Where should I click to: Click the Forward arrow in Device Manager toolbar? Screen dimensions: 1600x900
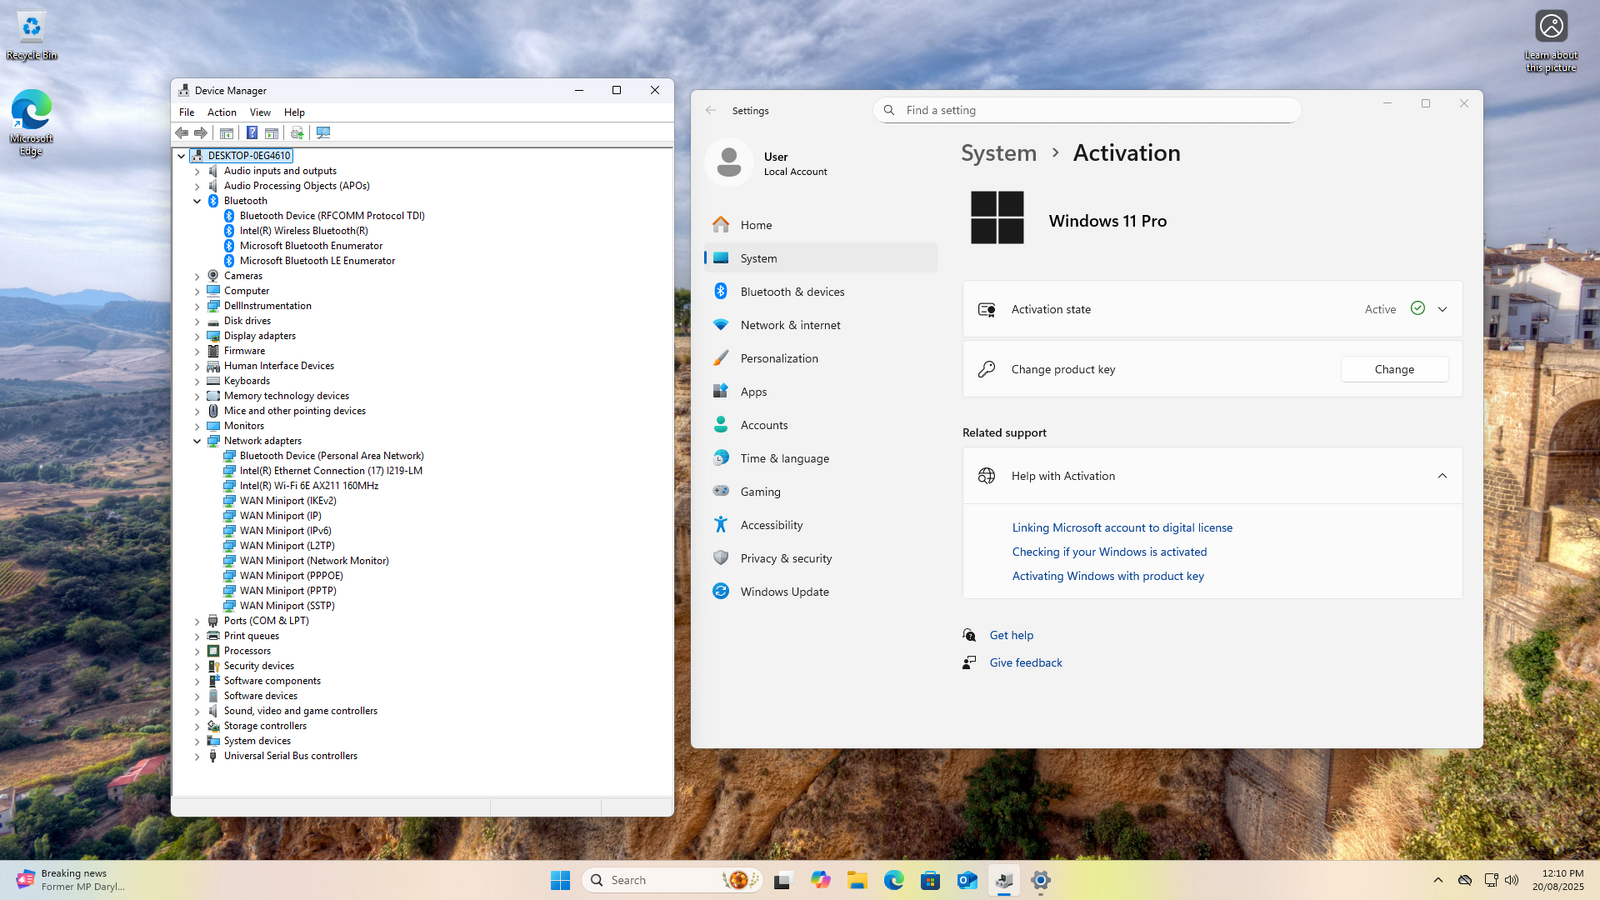201,133
